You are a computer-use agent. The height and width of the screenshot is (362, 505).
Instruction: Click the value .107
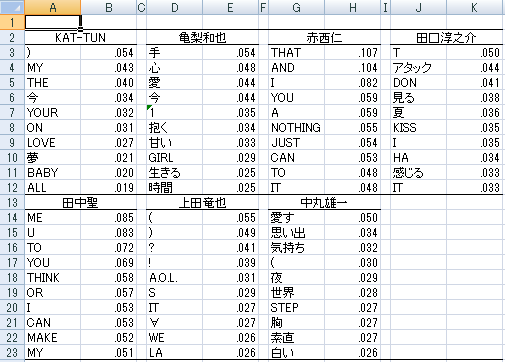[x=352, y=52]
